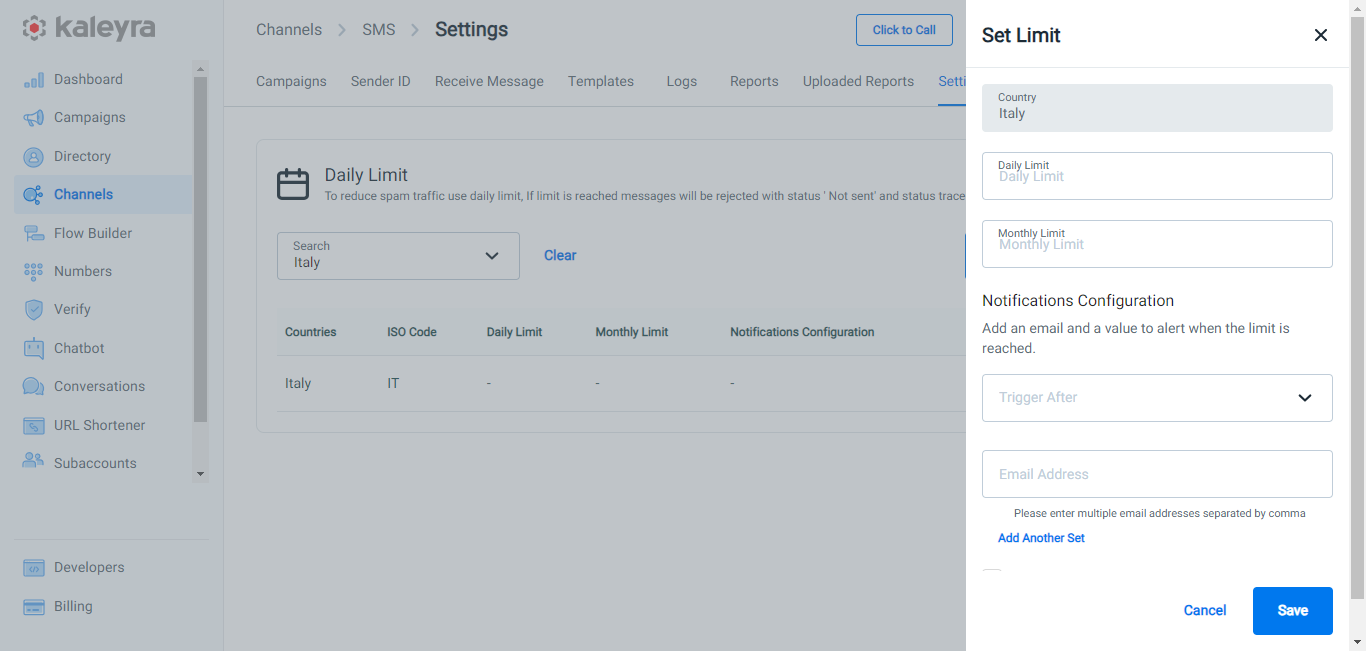Click the ISO Code column header
The image size is (1366, 651).
click(x=412, y=332)
